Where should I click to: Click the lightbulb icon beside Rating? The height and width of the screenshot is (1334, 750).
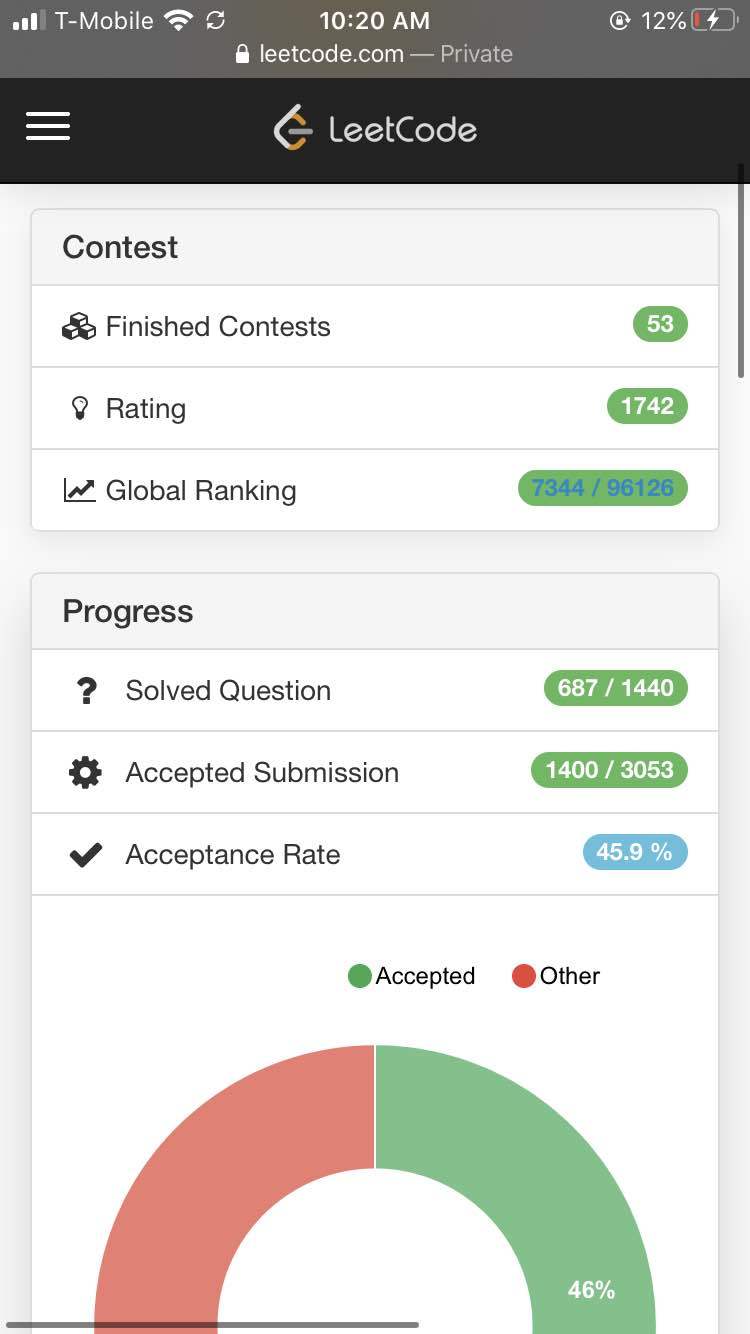80,408
